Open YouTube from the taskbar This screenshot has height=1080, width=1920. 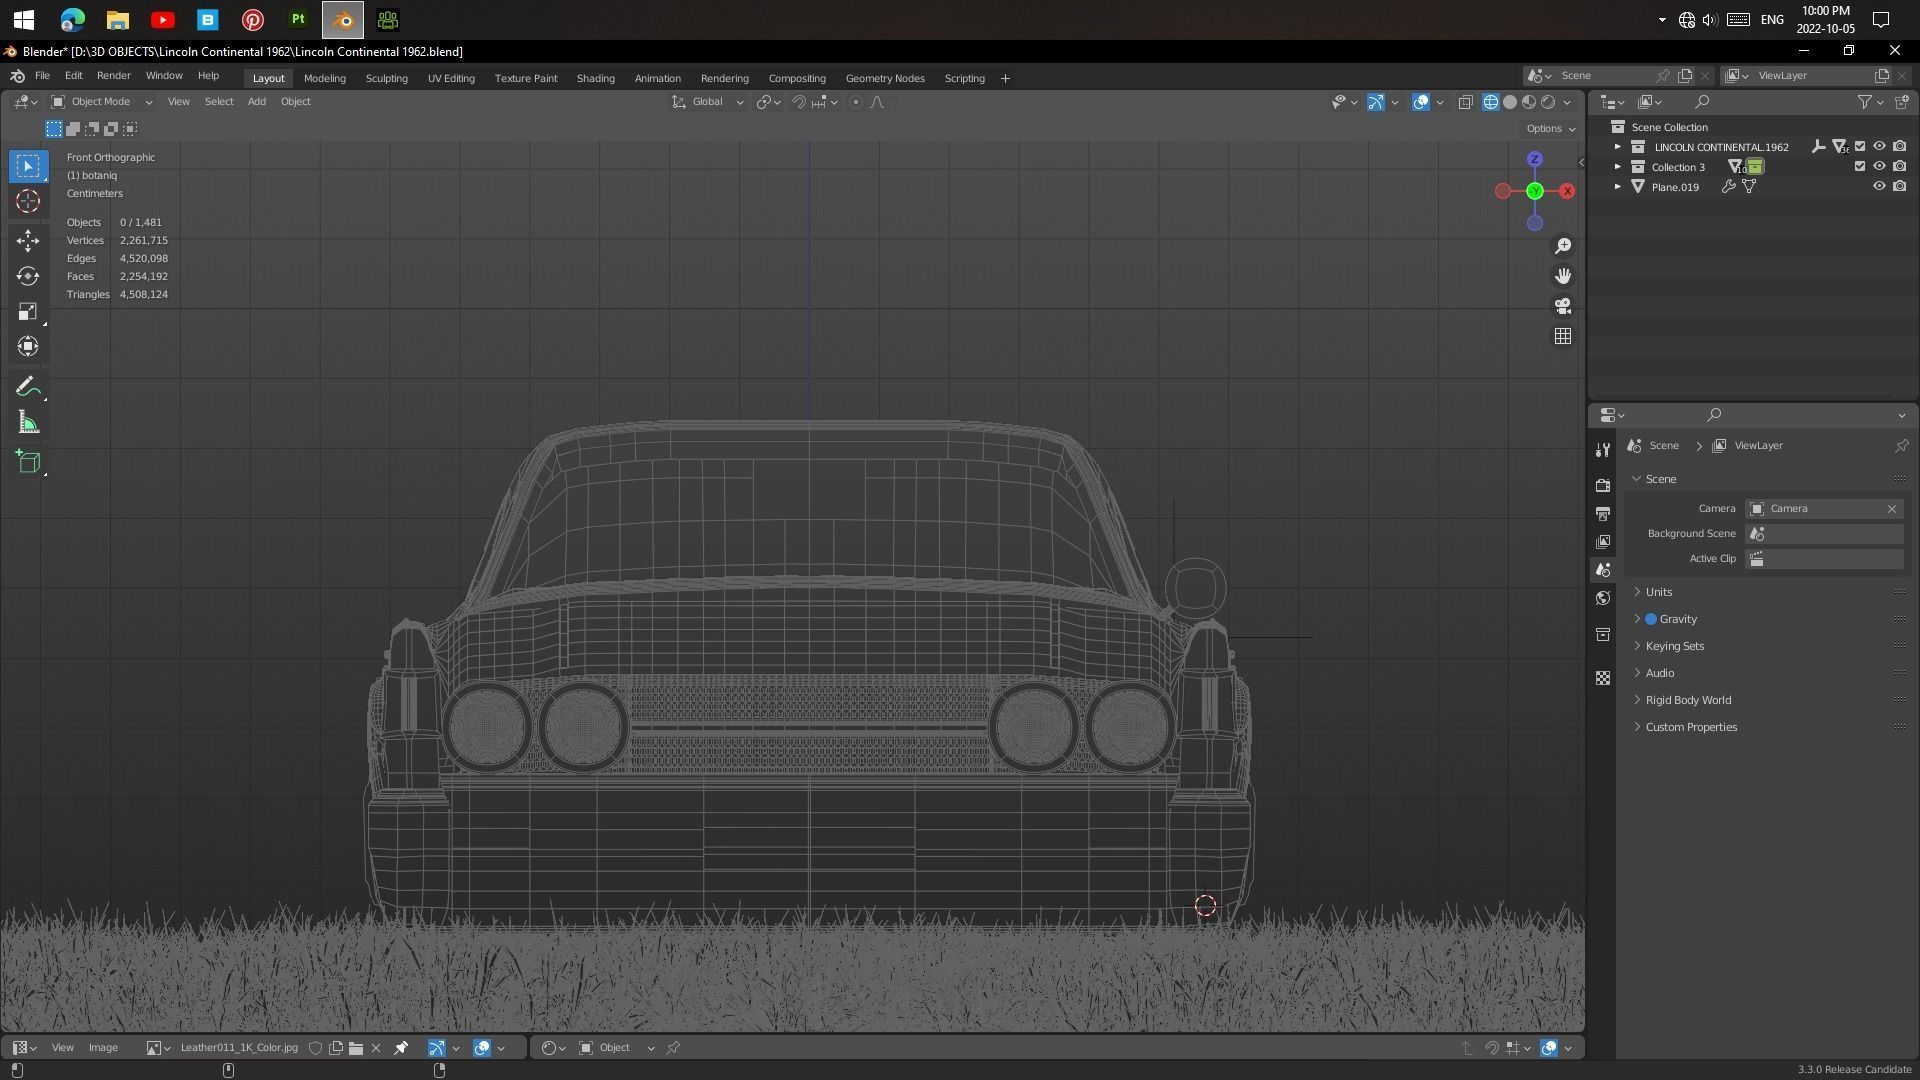[163, 19]
